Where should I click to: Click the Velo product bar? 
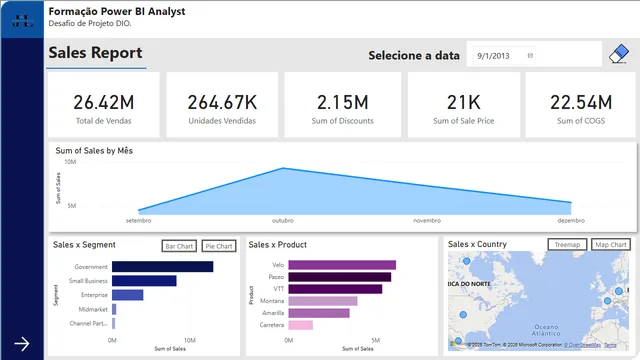tap(342, 265)
